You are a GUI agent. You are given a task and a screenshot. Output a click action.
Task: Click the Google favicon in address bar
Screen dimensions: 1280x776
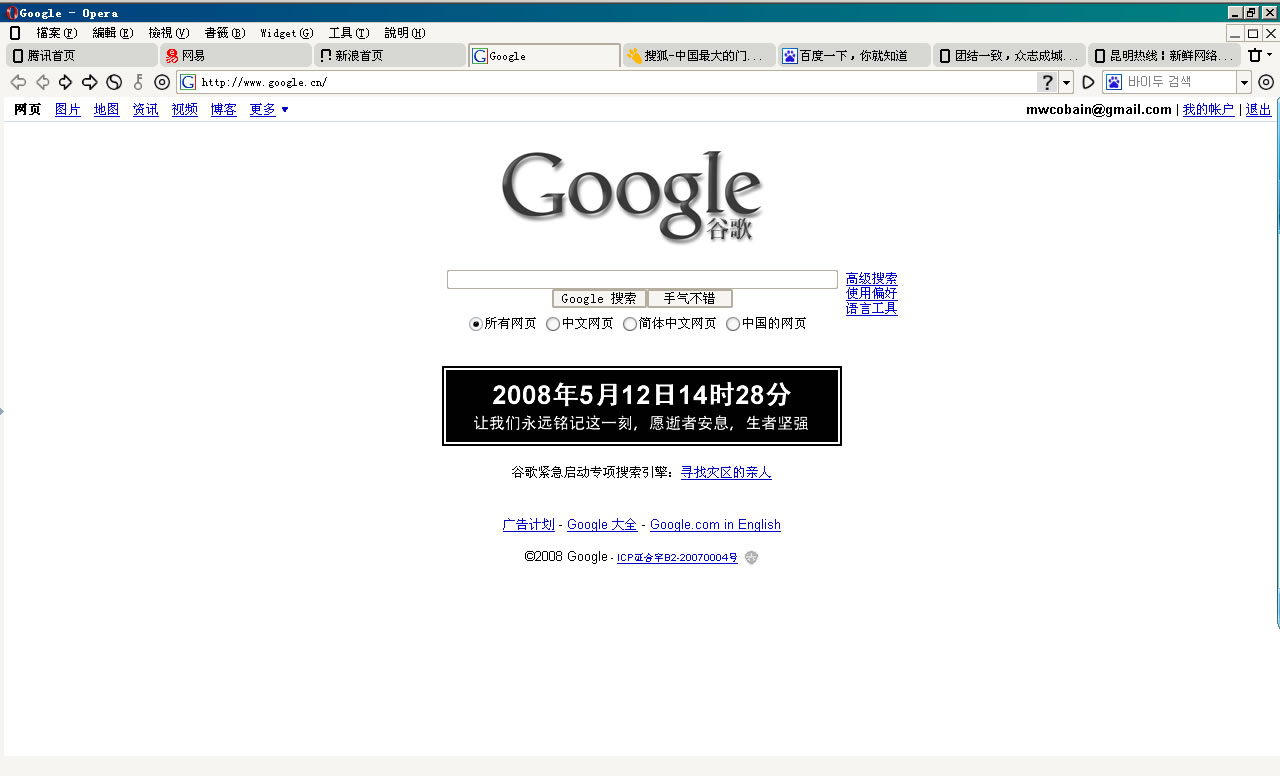(188, 82)
